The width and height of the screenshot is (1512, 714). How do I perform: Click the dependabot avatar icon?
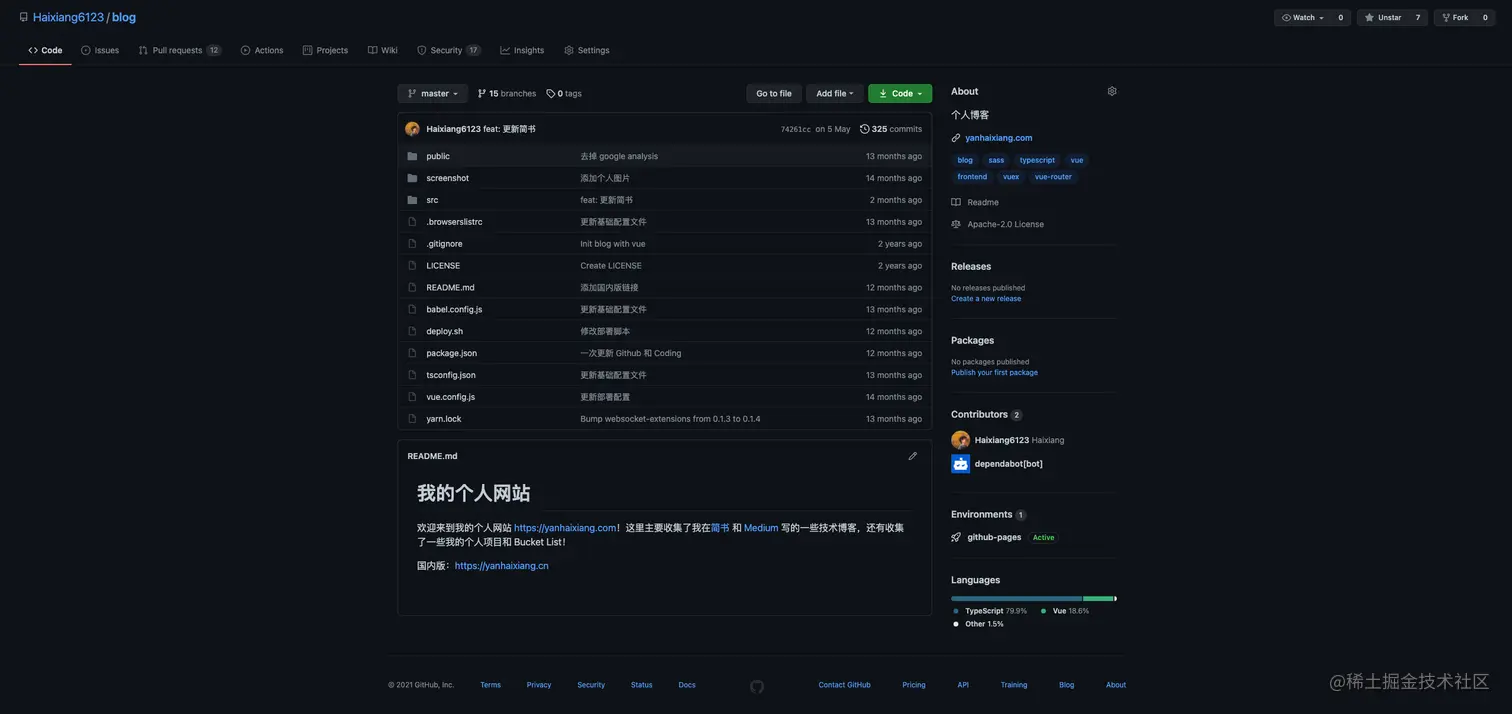coord(960,464)
